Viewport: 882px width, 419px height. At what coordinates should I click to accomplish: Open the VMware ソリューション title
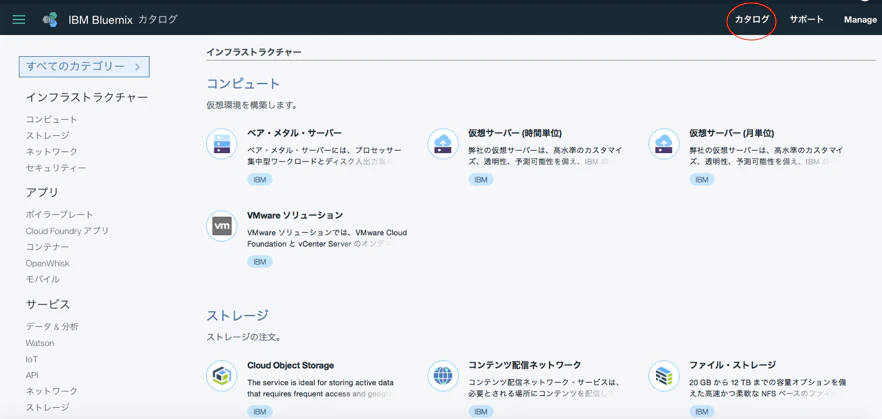pos(295,215)
